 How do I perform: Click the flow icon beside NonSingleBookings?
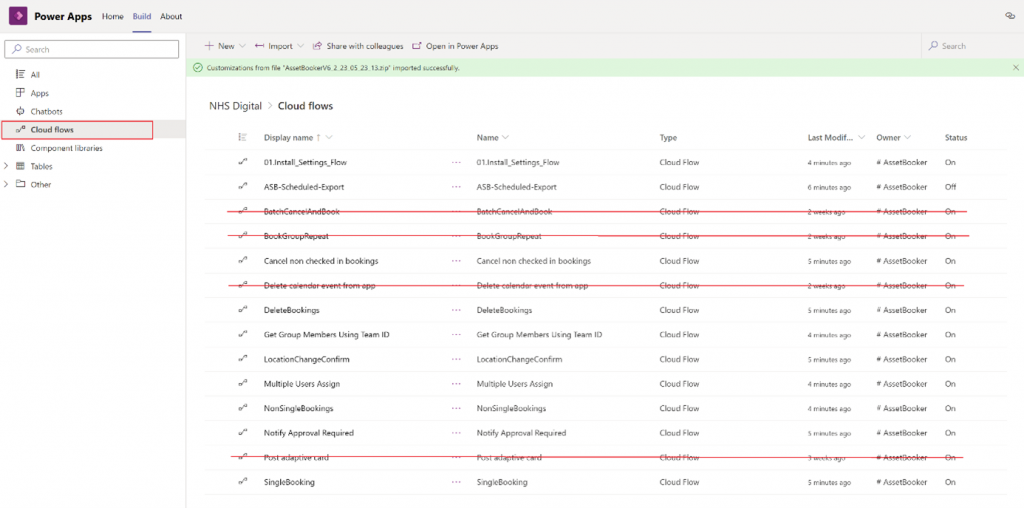242,408
